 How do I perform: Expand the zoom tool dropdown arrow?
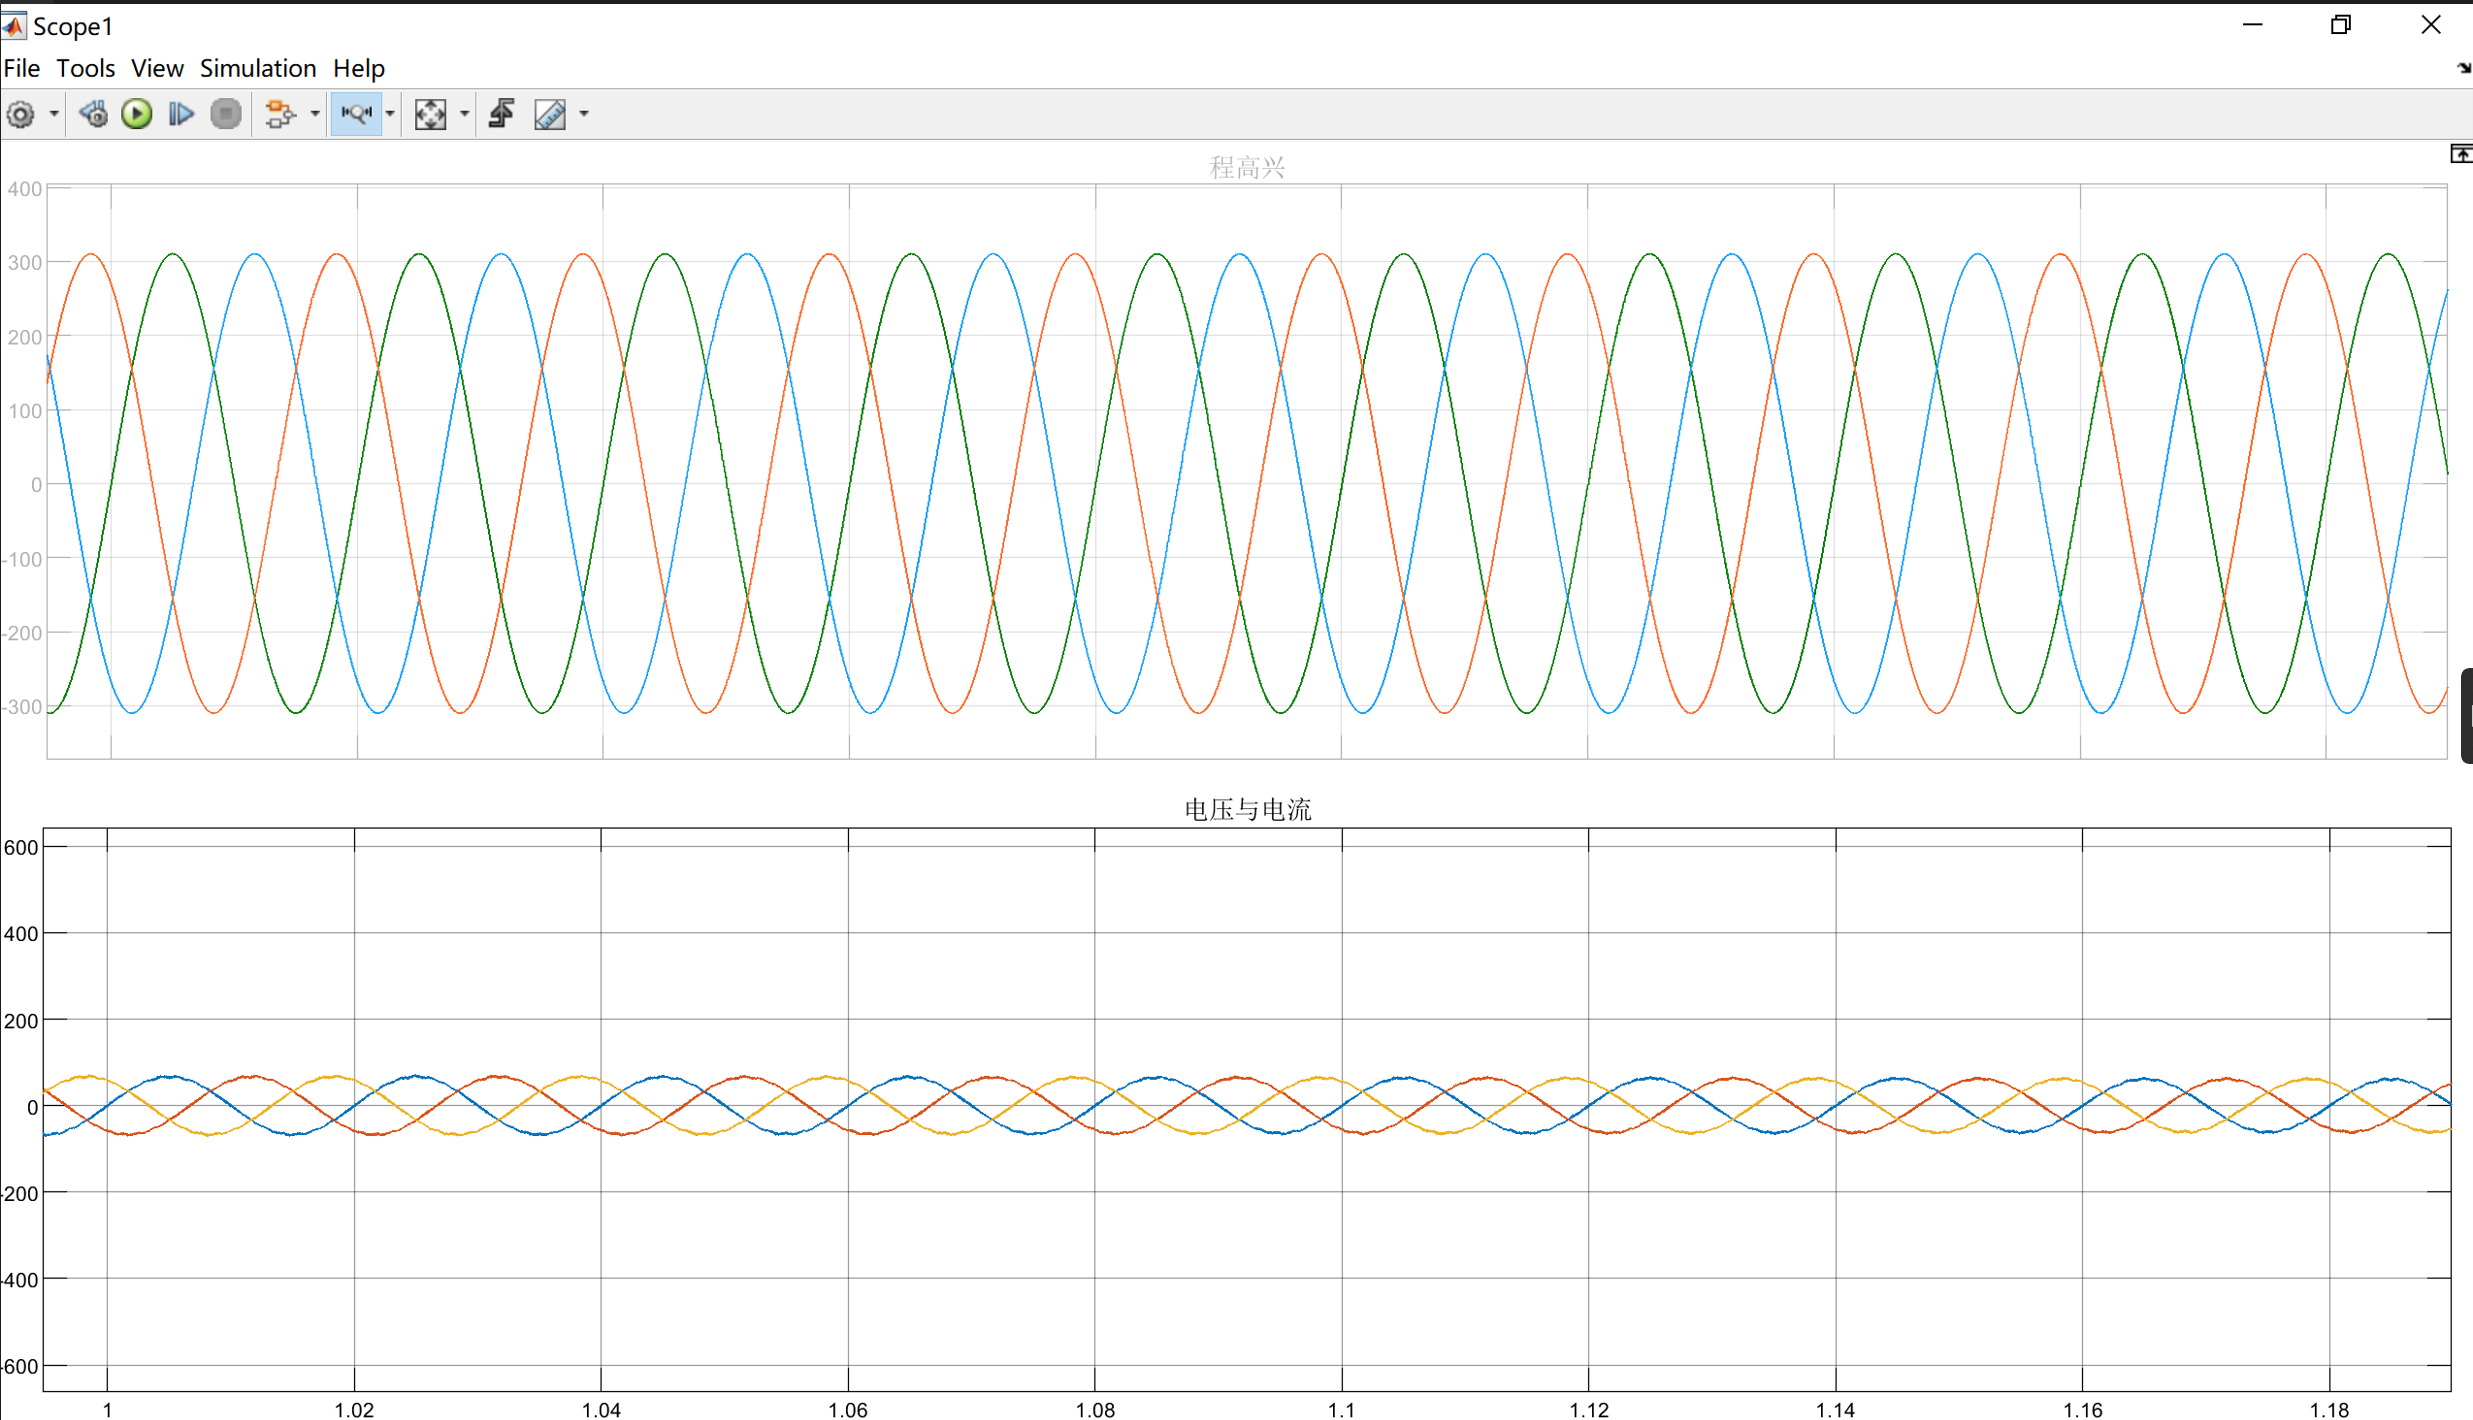(x=390, y=114)
